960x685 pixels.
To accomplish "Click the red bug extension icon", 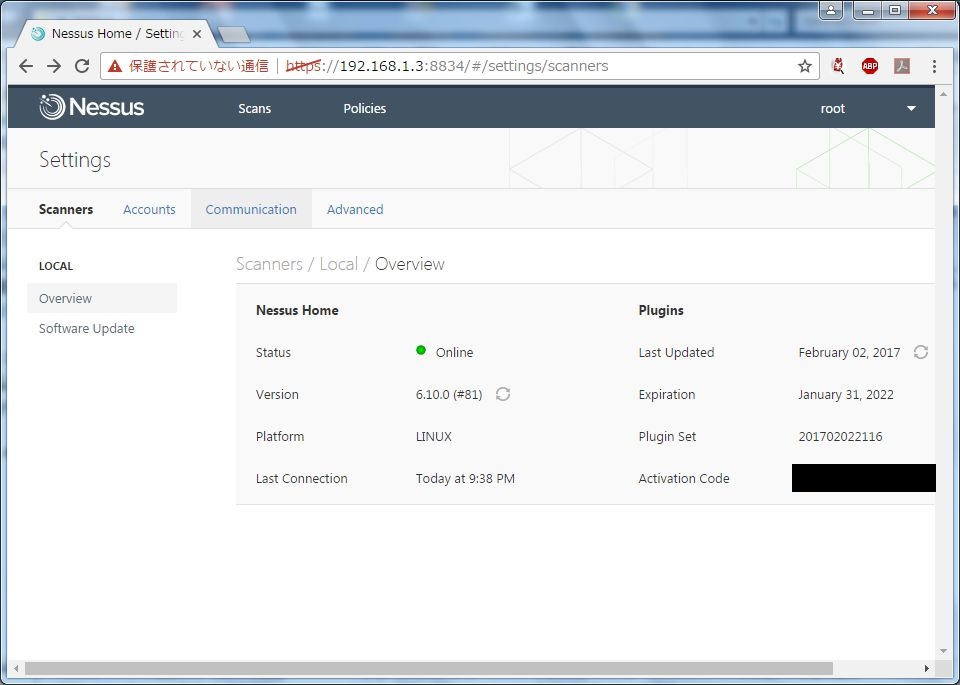I will pyautogui.click(x=838, y=66).
